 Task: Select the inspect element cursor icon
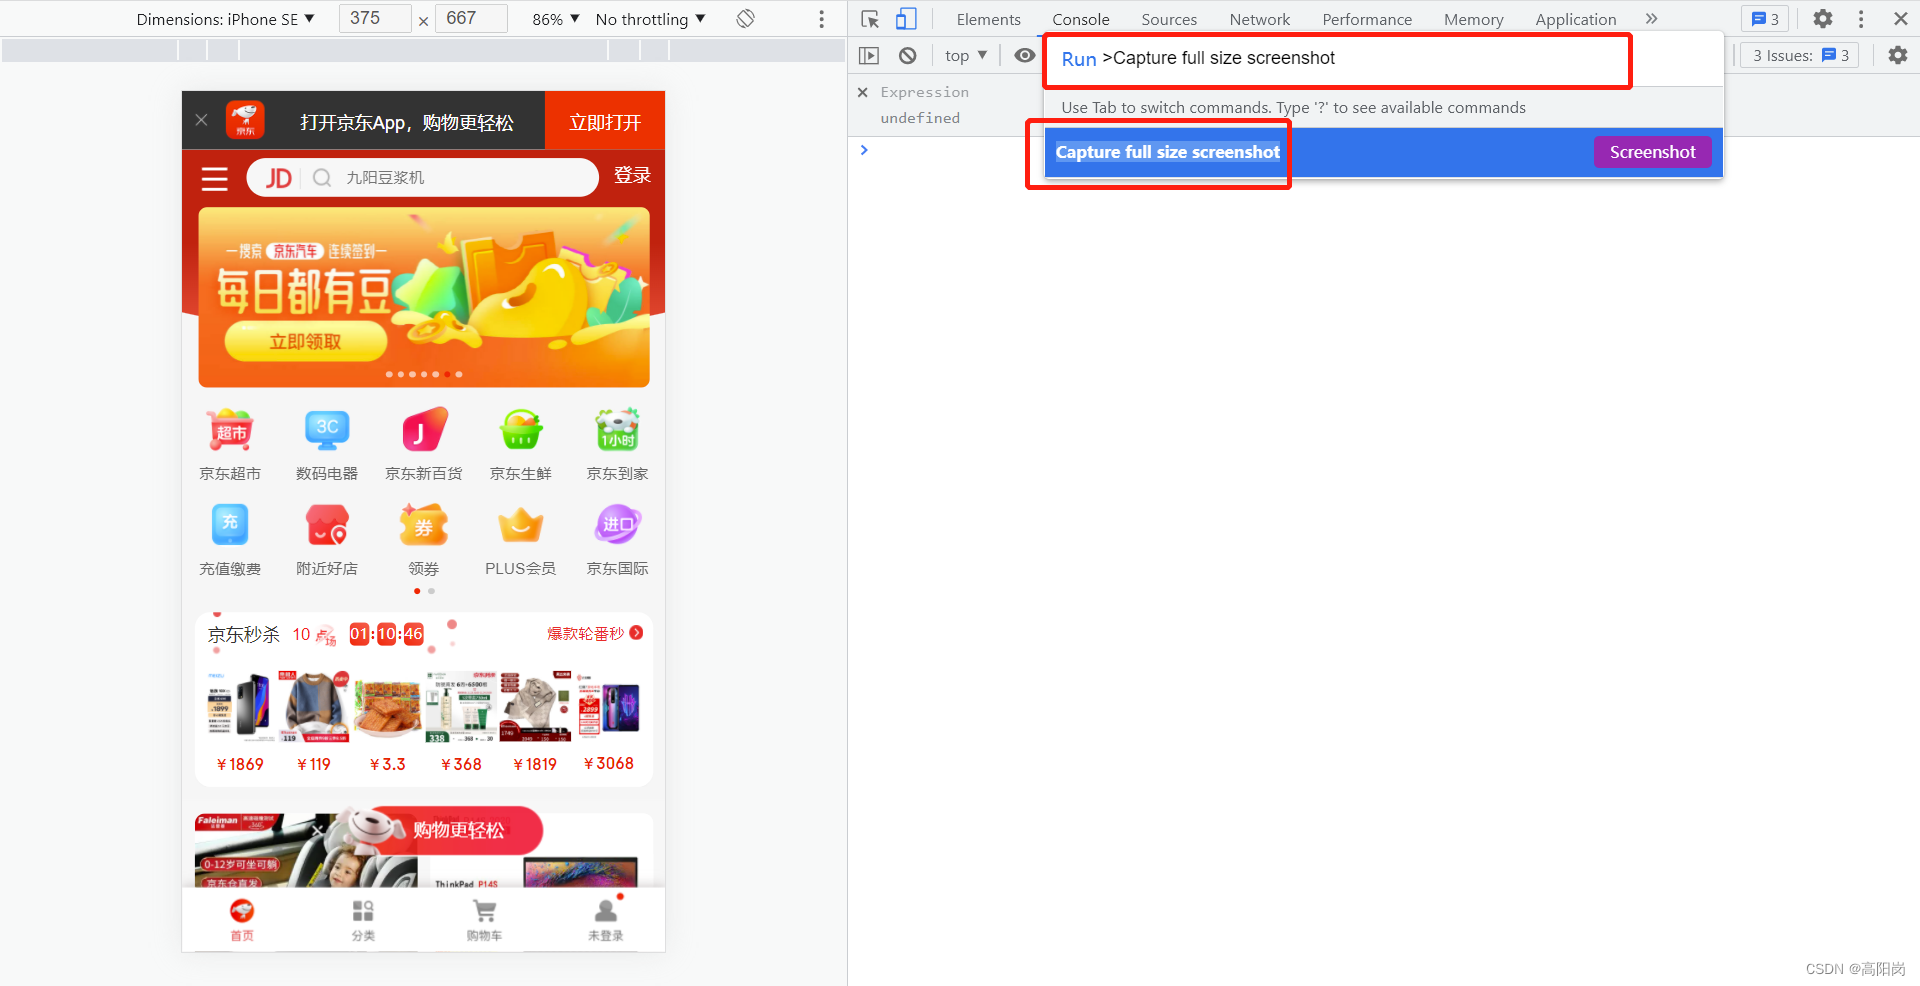(870, 19)
